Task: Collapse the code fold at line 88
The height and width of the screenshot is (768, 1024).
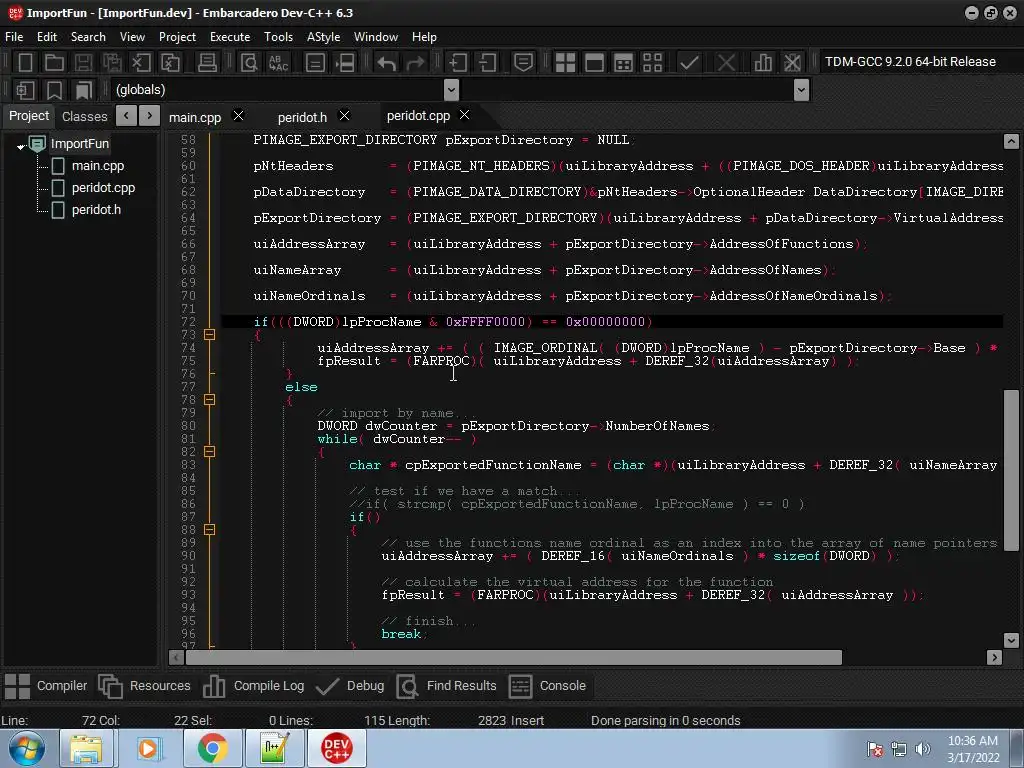Action: click(x=209, y=530)
